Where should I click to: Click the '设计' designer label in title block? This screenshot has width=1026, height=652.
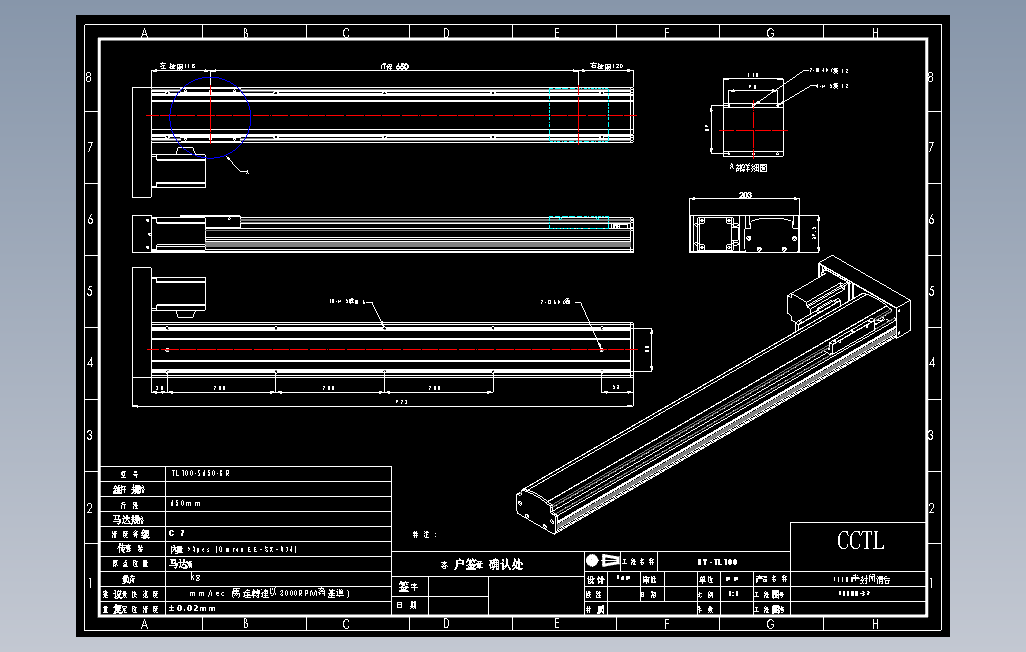(595, 579)
